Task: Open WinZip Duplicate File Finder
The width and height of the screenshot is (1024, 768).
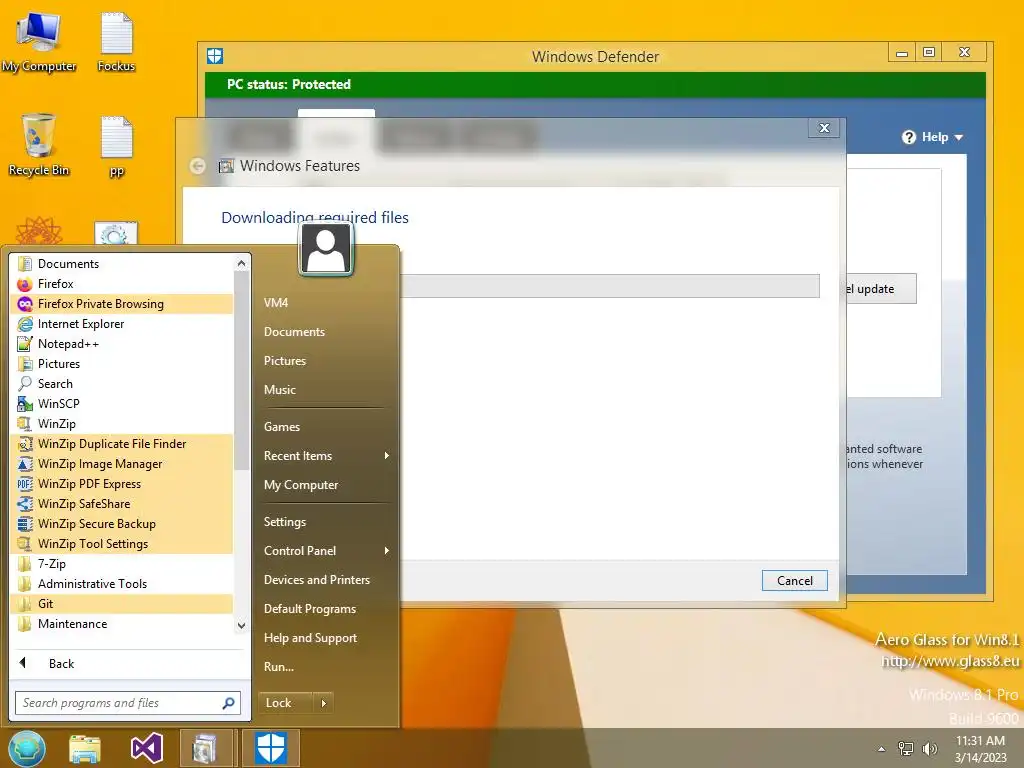Action: click(x=122, y=444)
